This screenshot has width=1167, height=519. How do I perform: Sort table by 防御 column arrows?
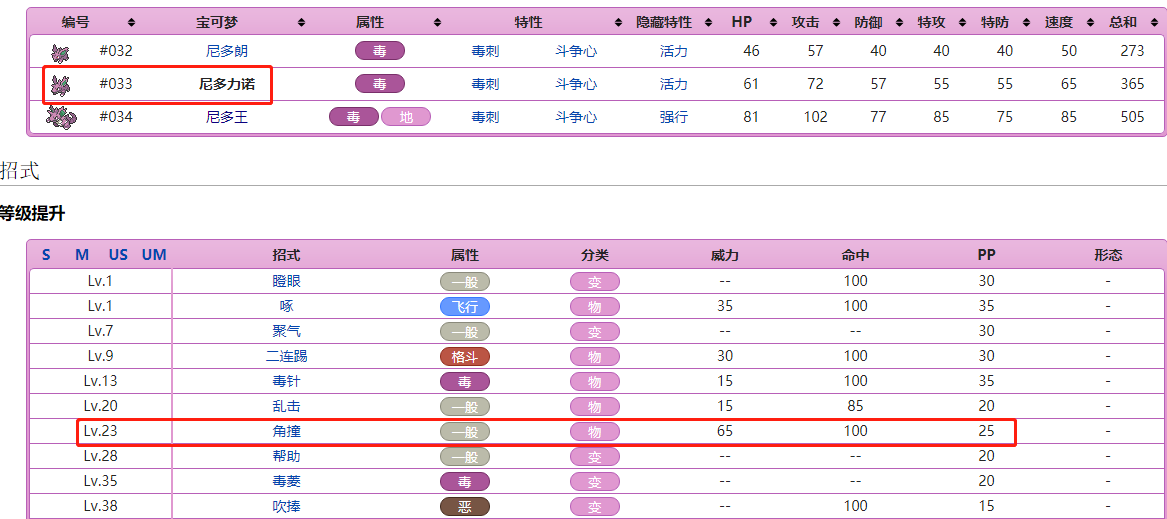[x=900, y=23]
